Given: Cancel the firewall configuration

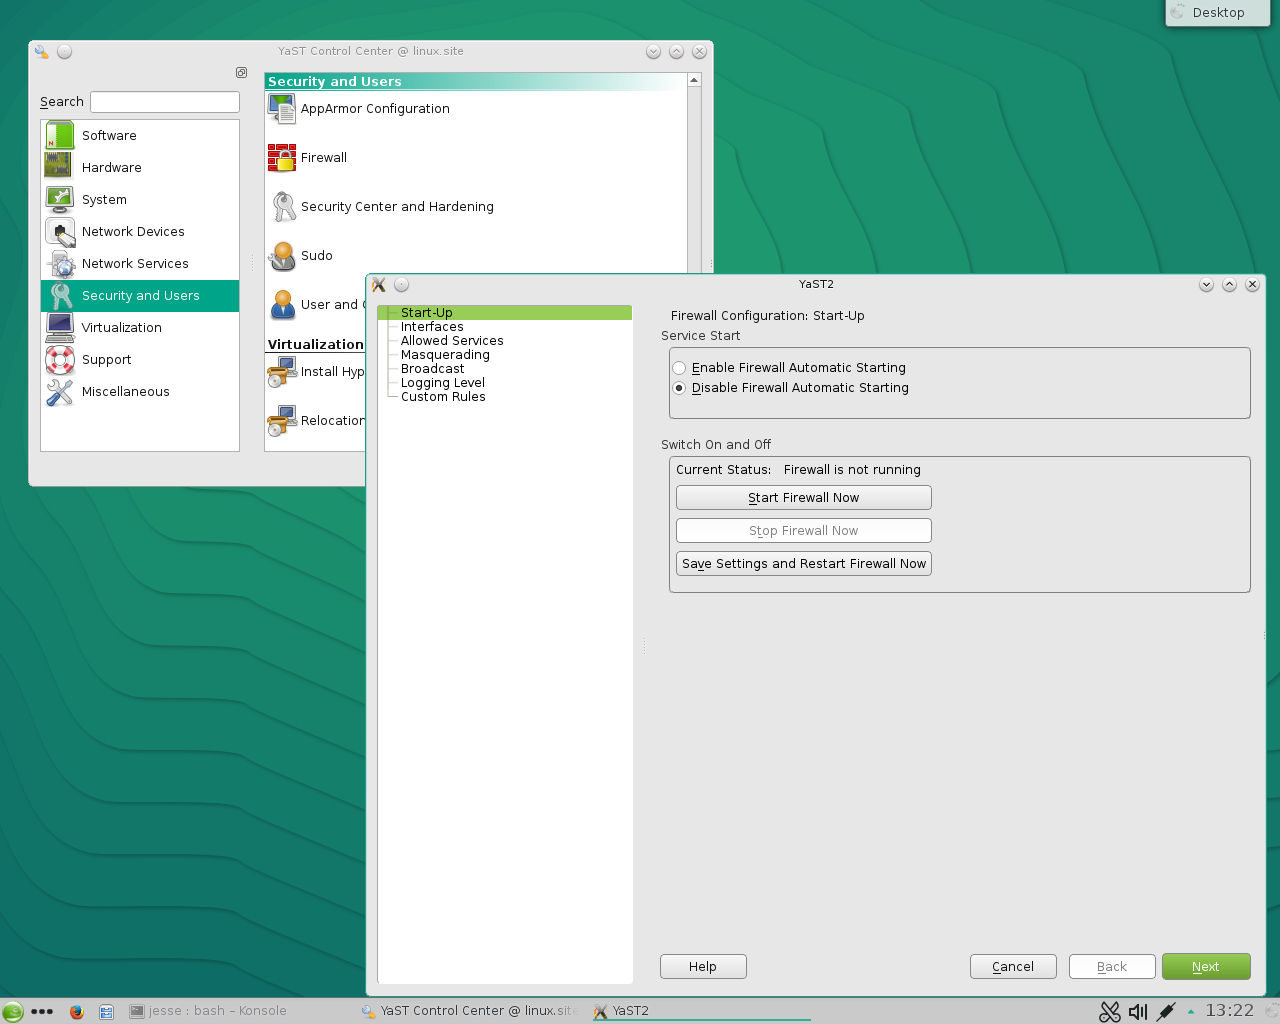Looking at the screenshot, I should tap(1013, 966).
